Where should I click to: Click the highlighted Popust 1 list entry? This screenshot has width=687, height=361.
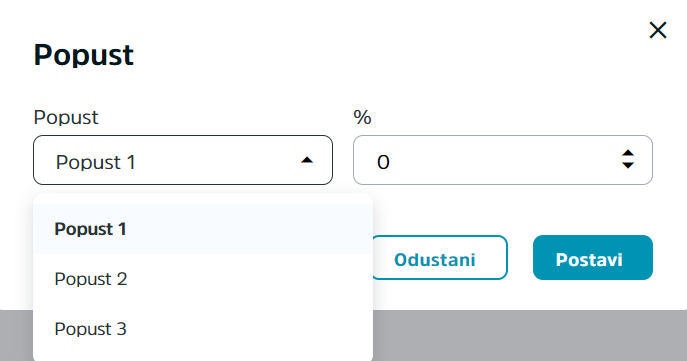(x=203, y=229)
